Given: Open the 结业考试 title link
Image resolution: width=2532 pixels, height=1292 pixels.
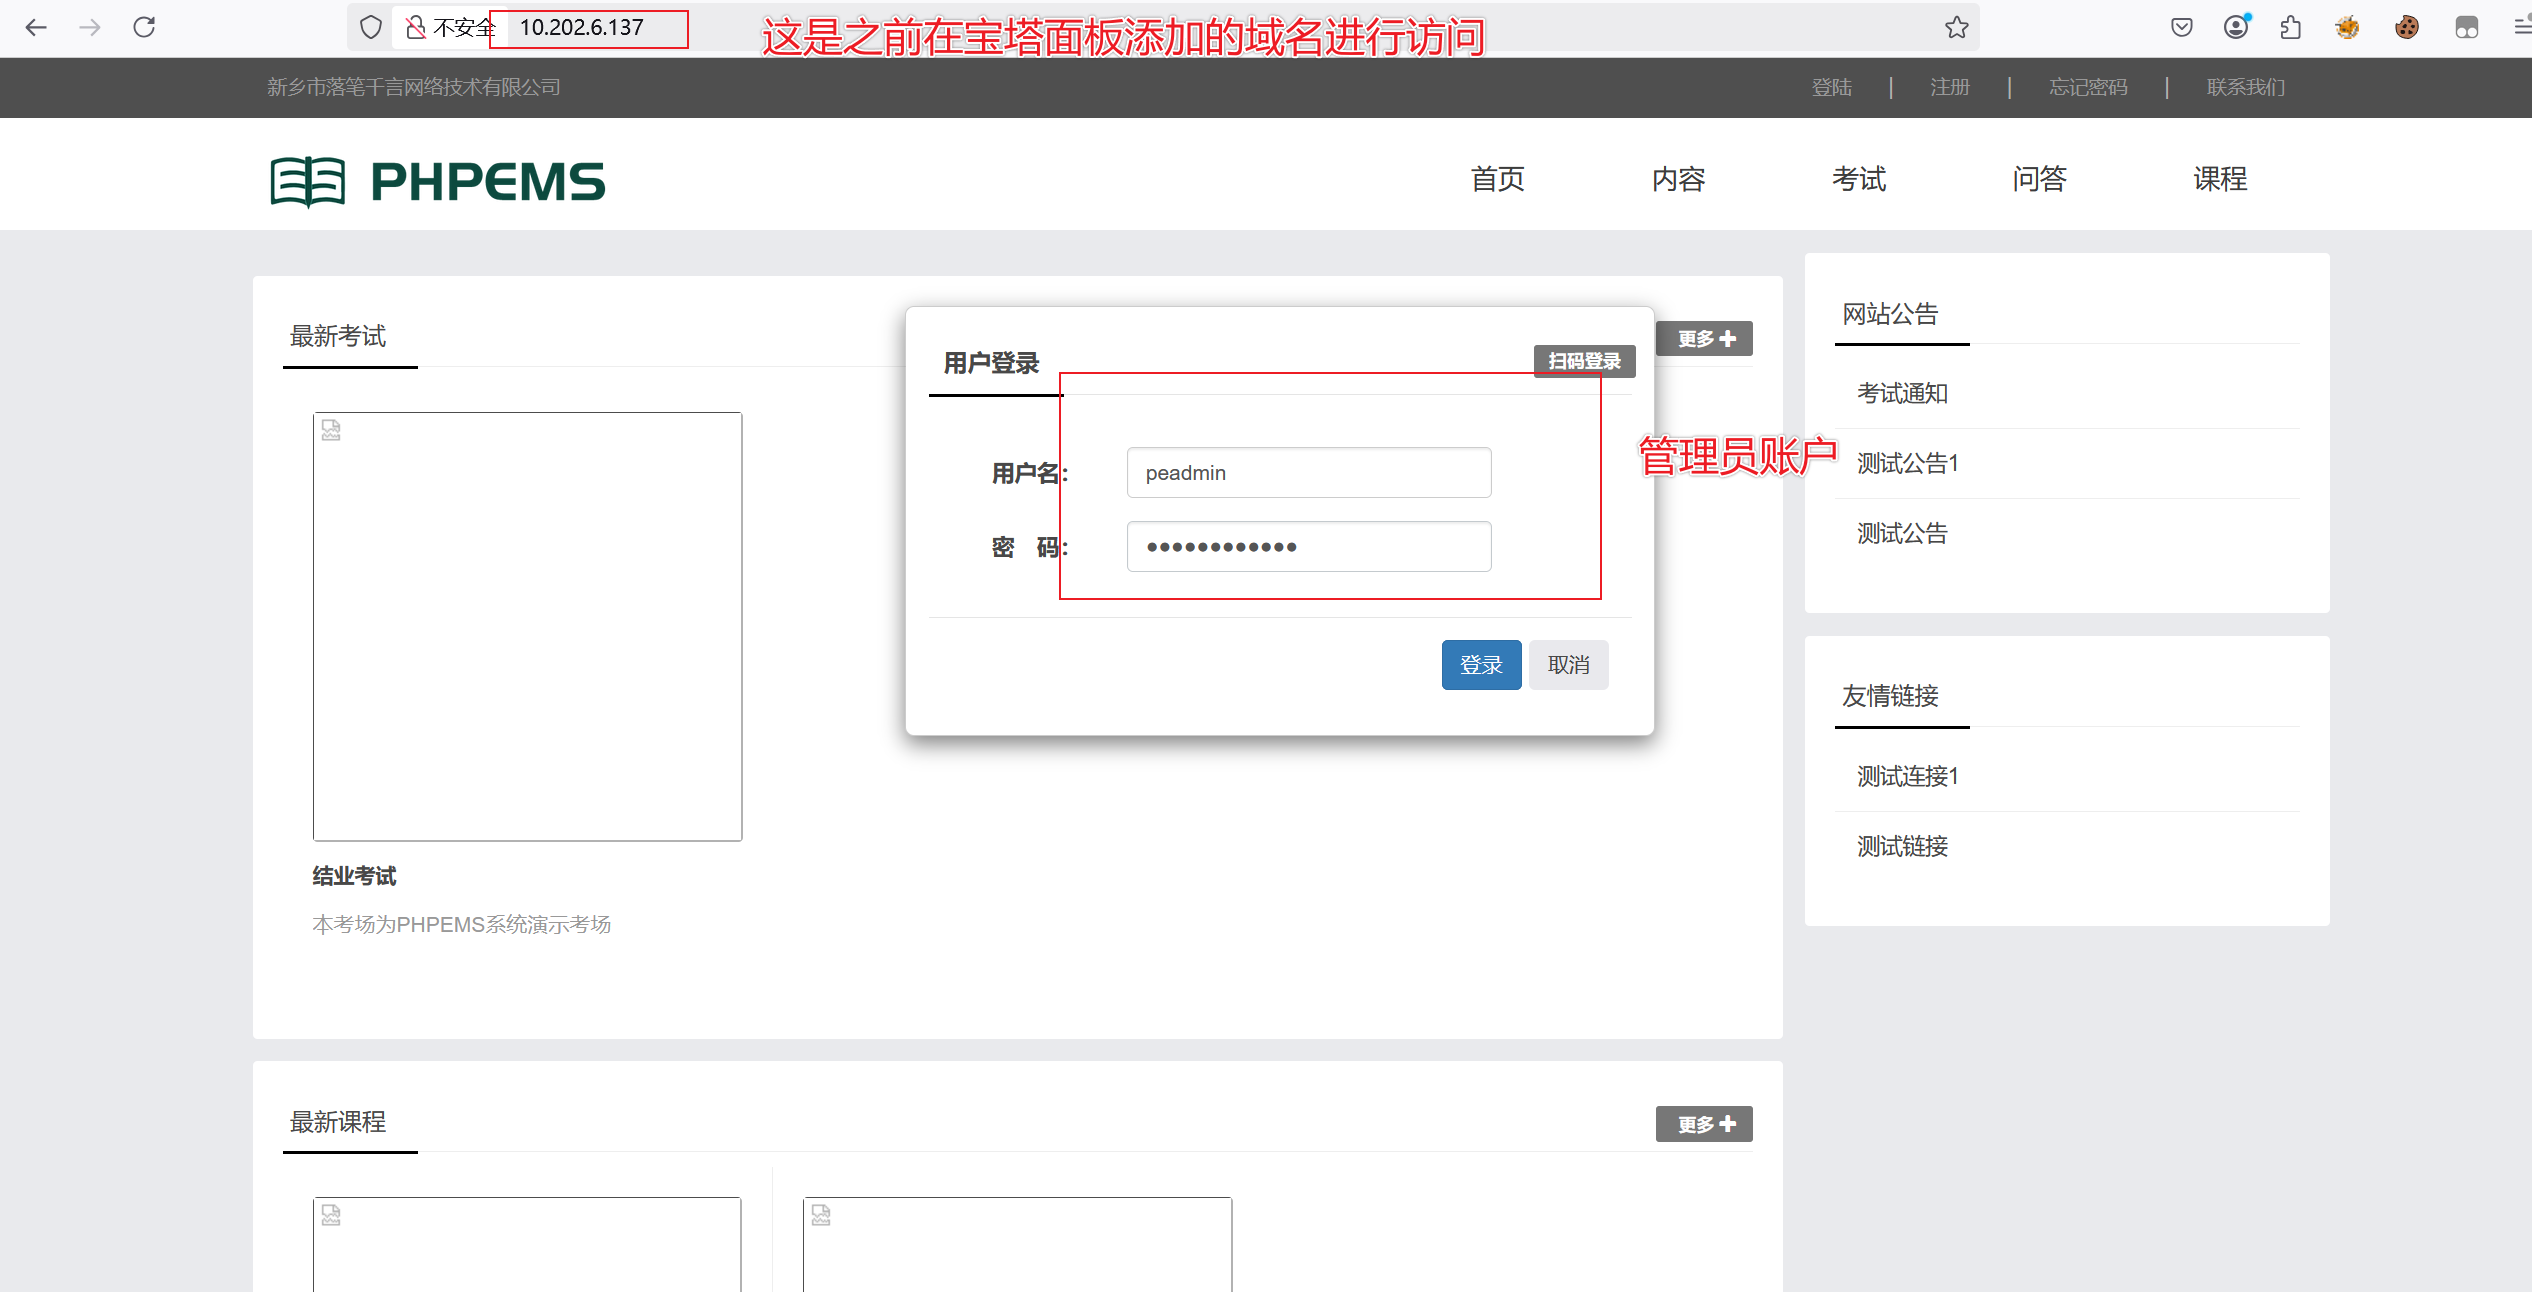Looking at the screenshot, I should tap(354, 876).
